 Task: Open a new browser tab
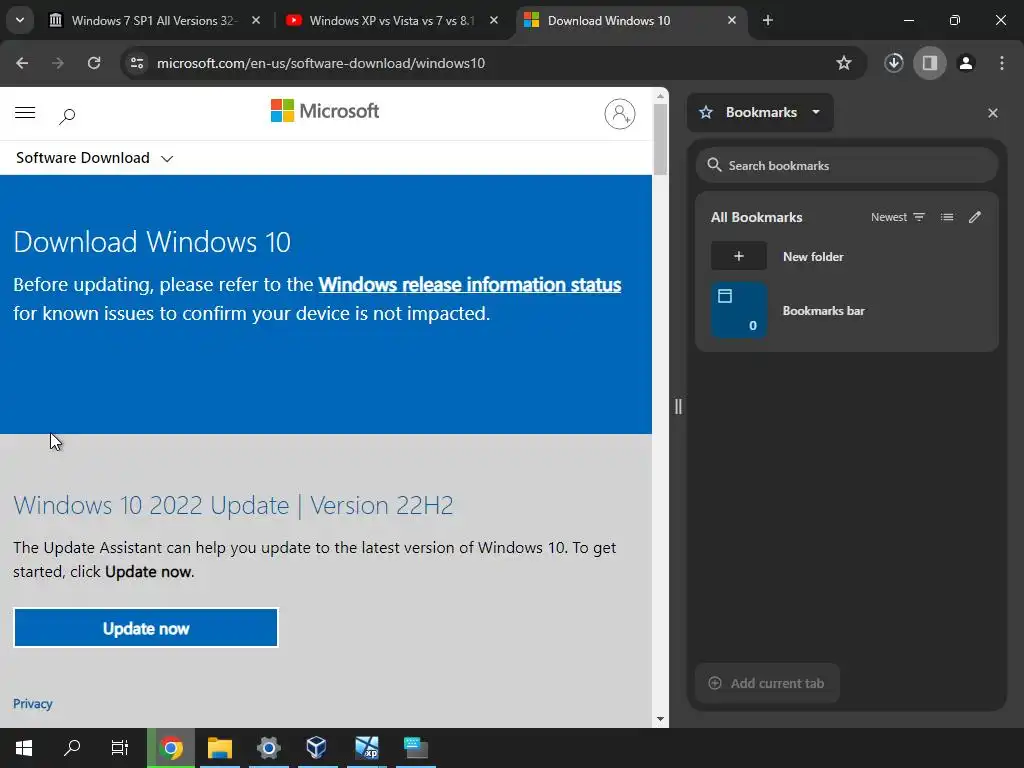click(x=768, y=20)
